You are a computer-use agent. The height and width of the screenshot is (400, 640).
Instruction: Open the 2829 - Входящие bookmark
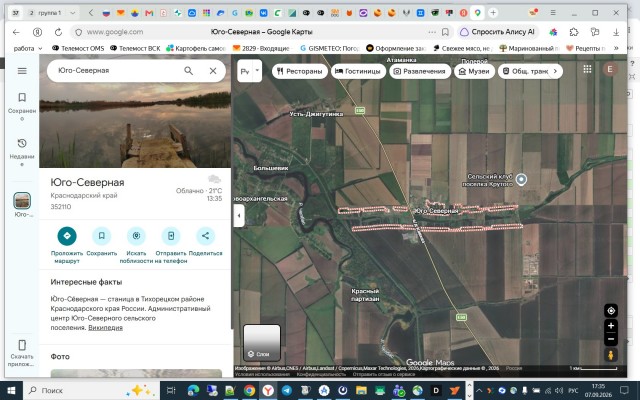[x=261, y=48]
